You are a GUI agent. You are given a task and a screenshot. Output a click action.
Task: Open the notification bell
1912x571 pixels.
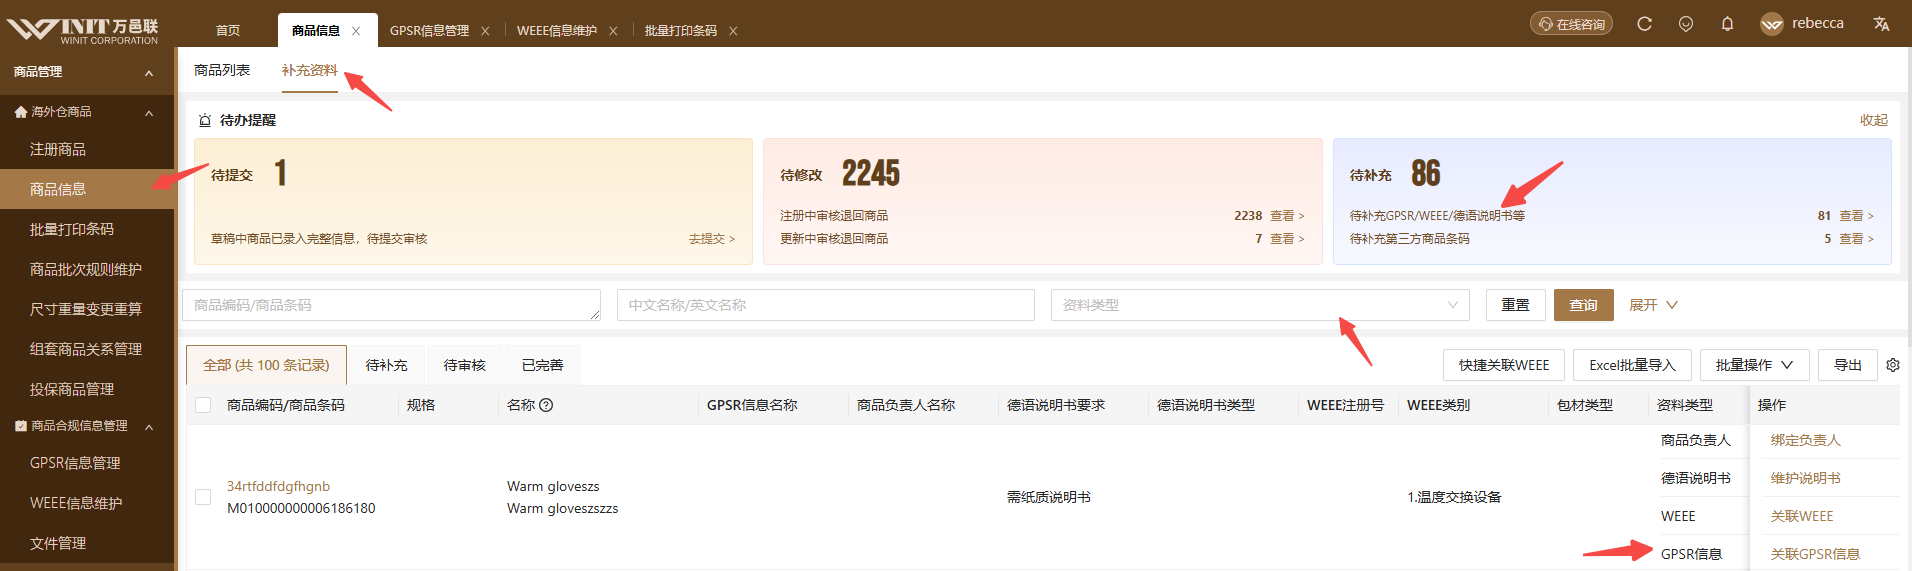1727,24
